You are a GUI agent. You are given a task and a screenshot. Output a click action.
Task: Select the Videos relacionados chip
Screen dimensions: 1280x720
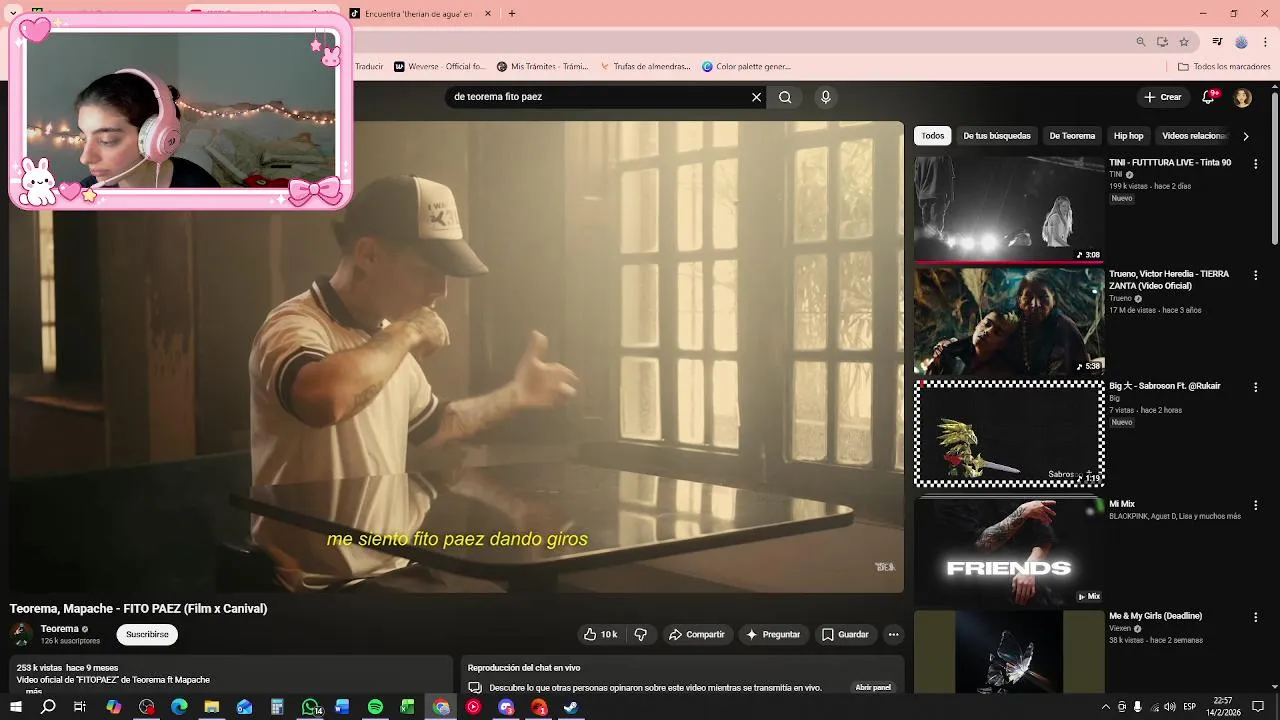pyautogui.click(x=1194, y=136)
